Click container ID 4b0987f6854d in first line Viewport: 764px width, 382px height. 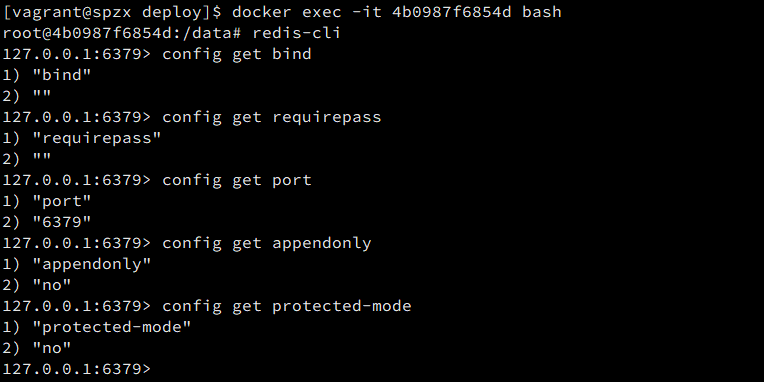click(x=452, y=12)
